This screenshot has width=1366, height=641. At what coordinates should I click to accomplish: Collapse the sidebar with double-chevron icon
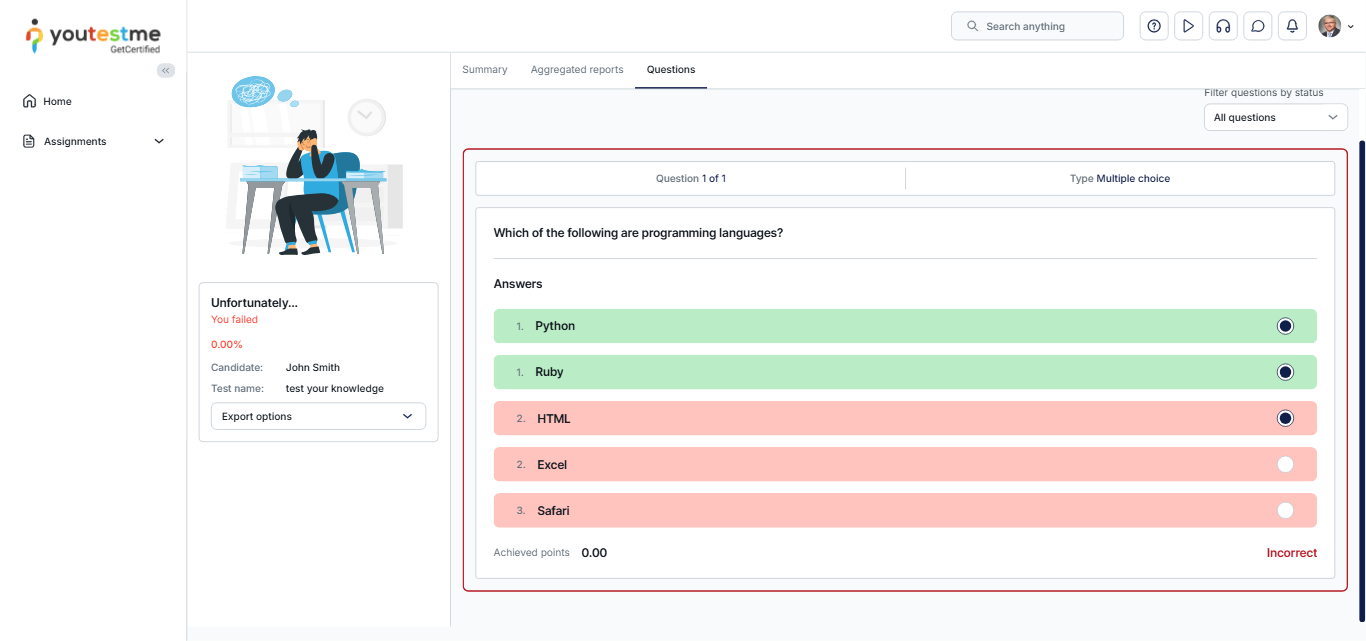pos(166,70)
